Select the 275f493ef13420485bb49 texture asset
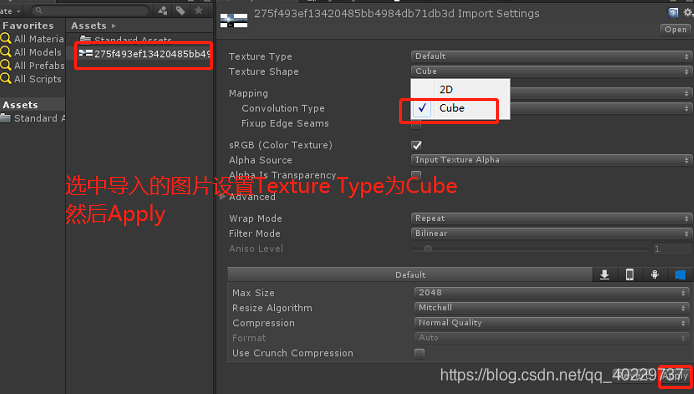The width and height of the screenshot is (694, 394). click(144, 54)
